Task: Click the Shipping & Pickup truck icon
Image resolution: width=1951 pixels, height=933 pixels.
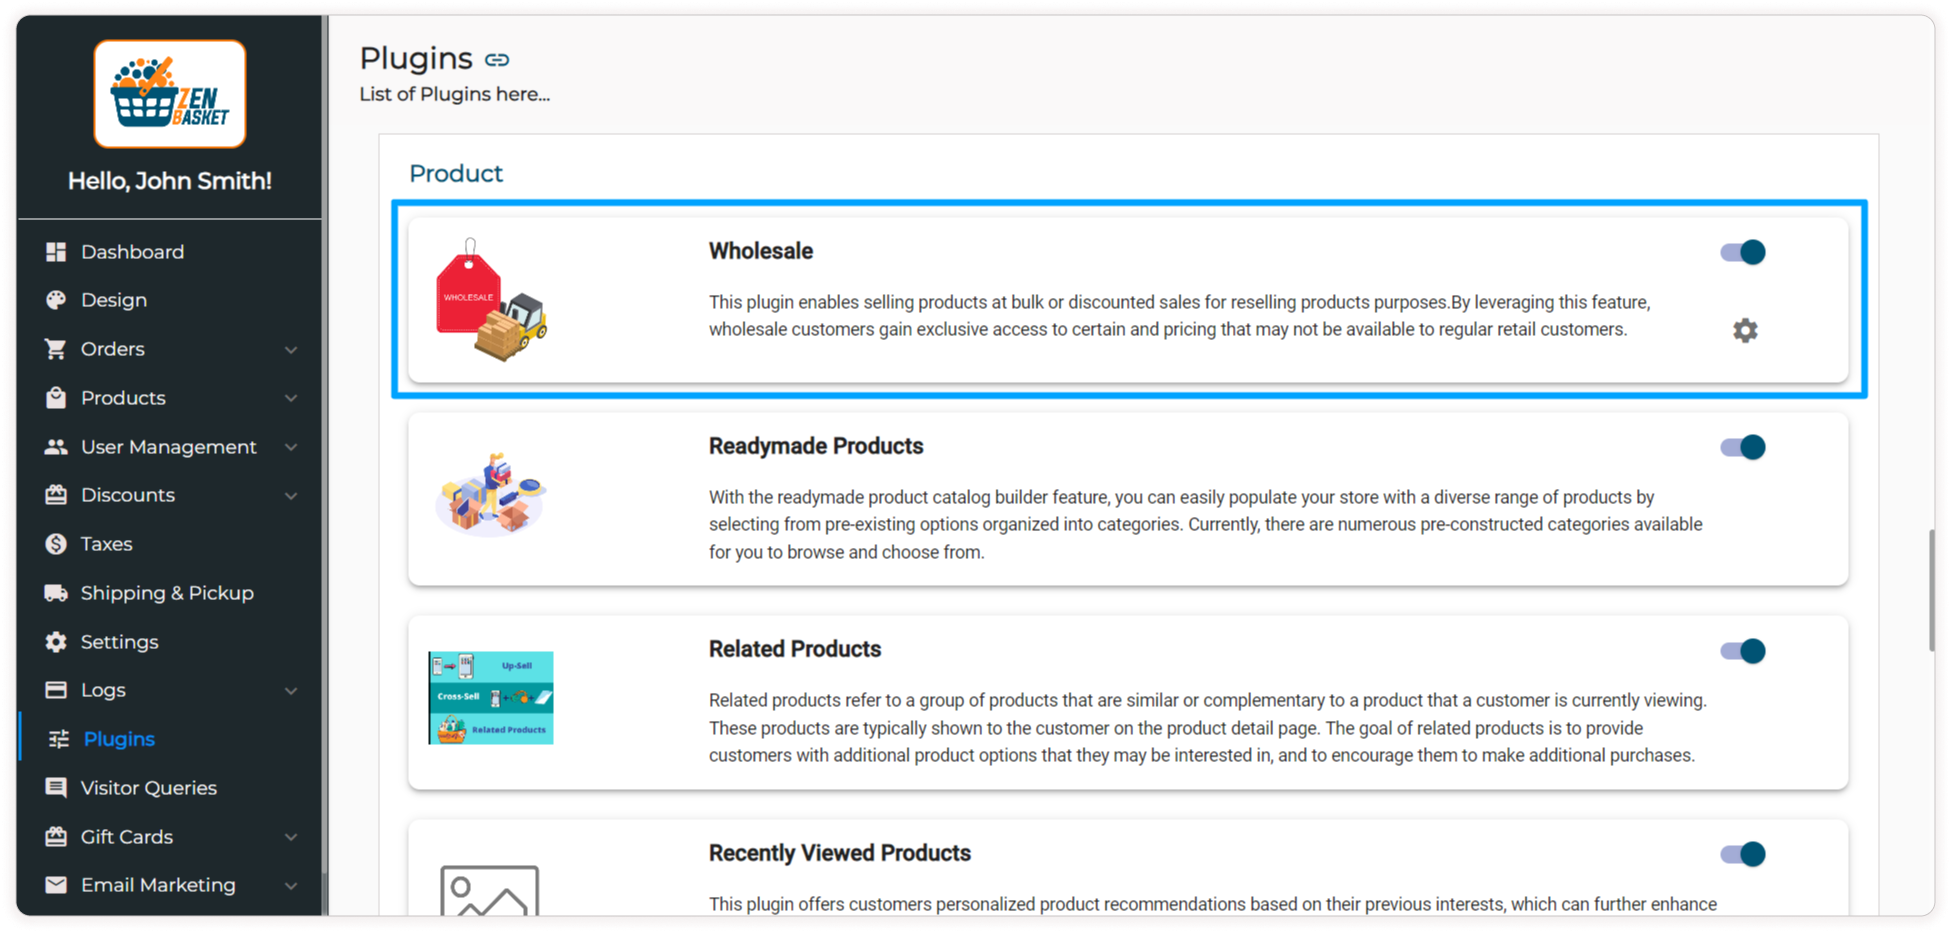Action: point(56,593)
